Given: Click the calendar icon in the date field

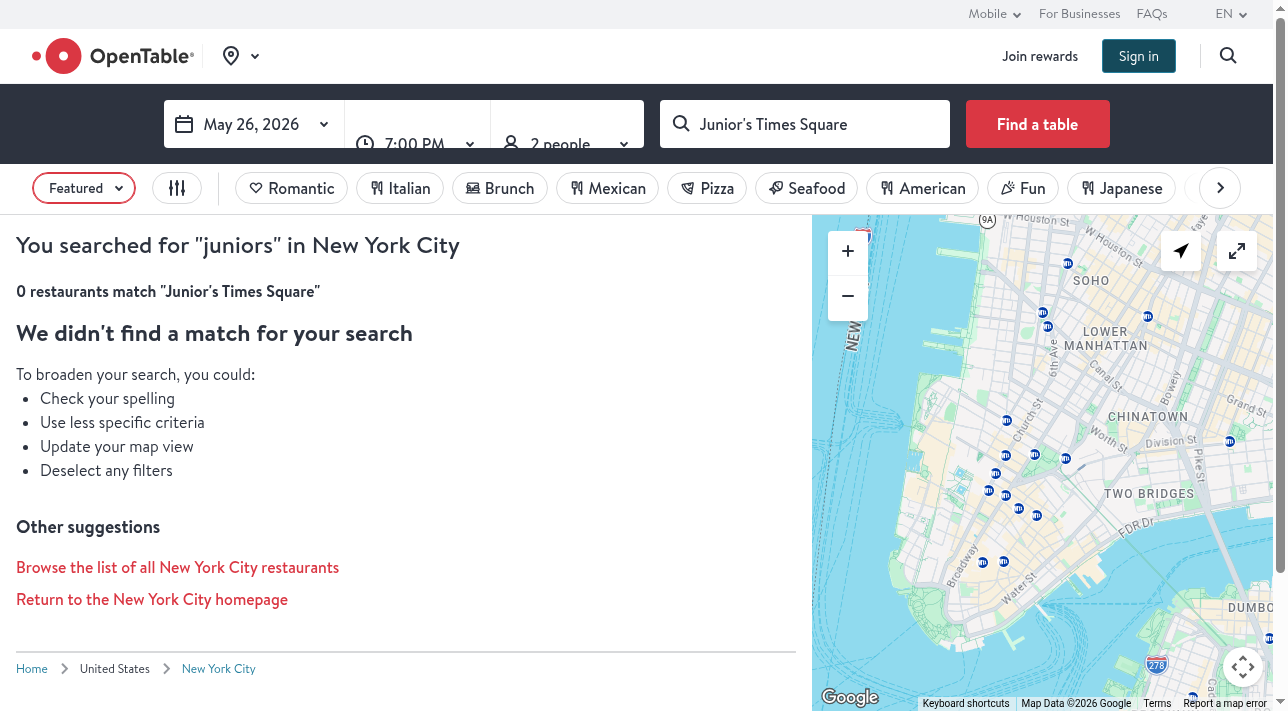Looking at the screenshot, I should pyautogui.click(x=184, y=124).
